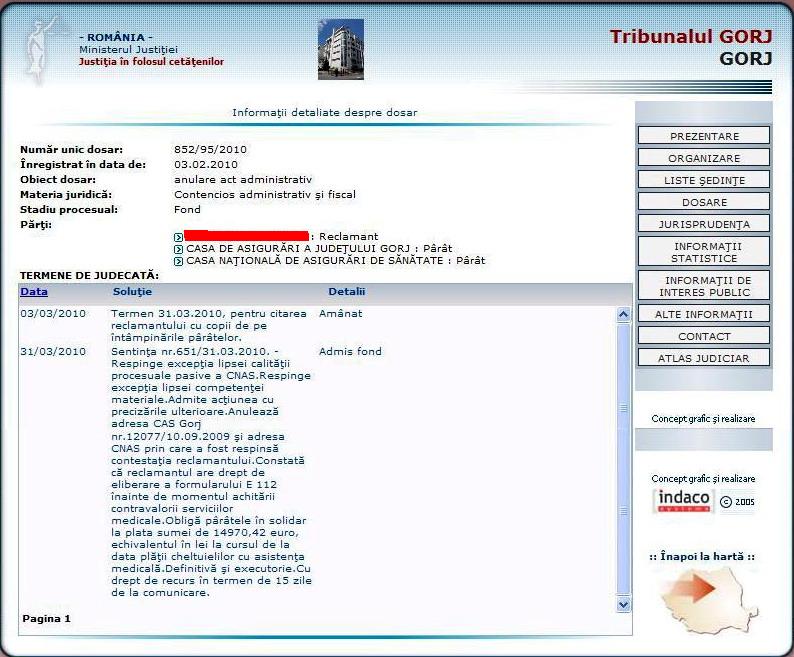The image size is (794, 657).
Task: Open INFORMAȚII STATISTICE
Action: tap(704, 252)
